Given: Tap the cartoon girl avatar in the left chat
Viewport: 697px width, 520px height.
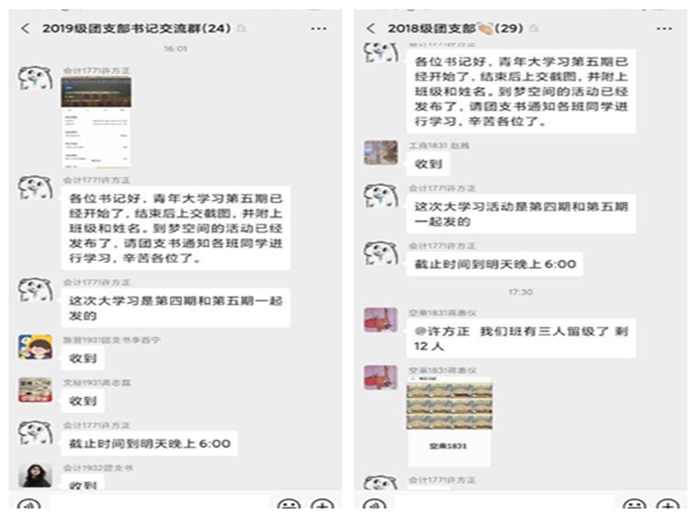Looking at the screenshot, I should coord(35,347).
